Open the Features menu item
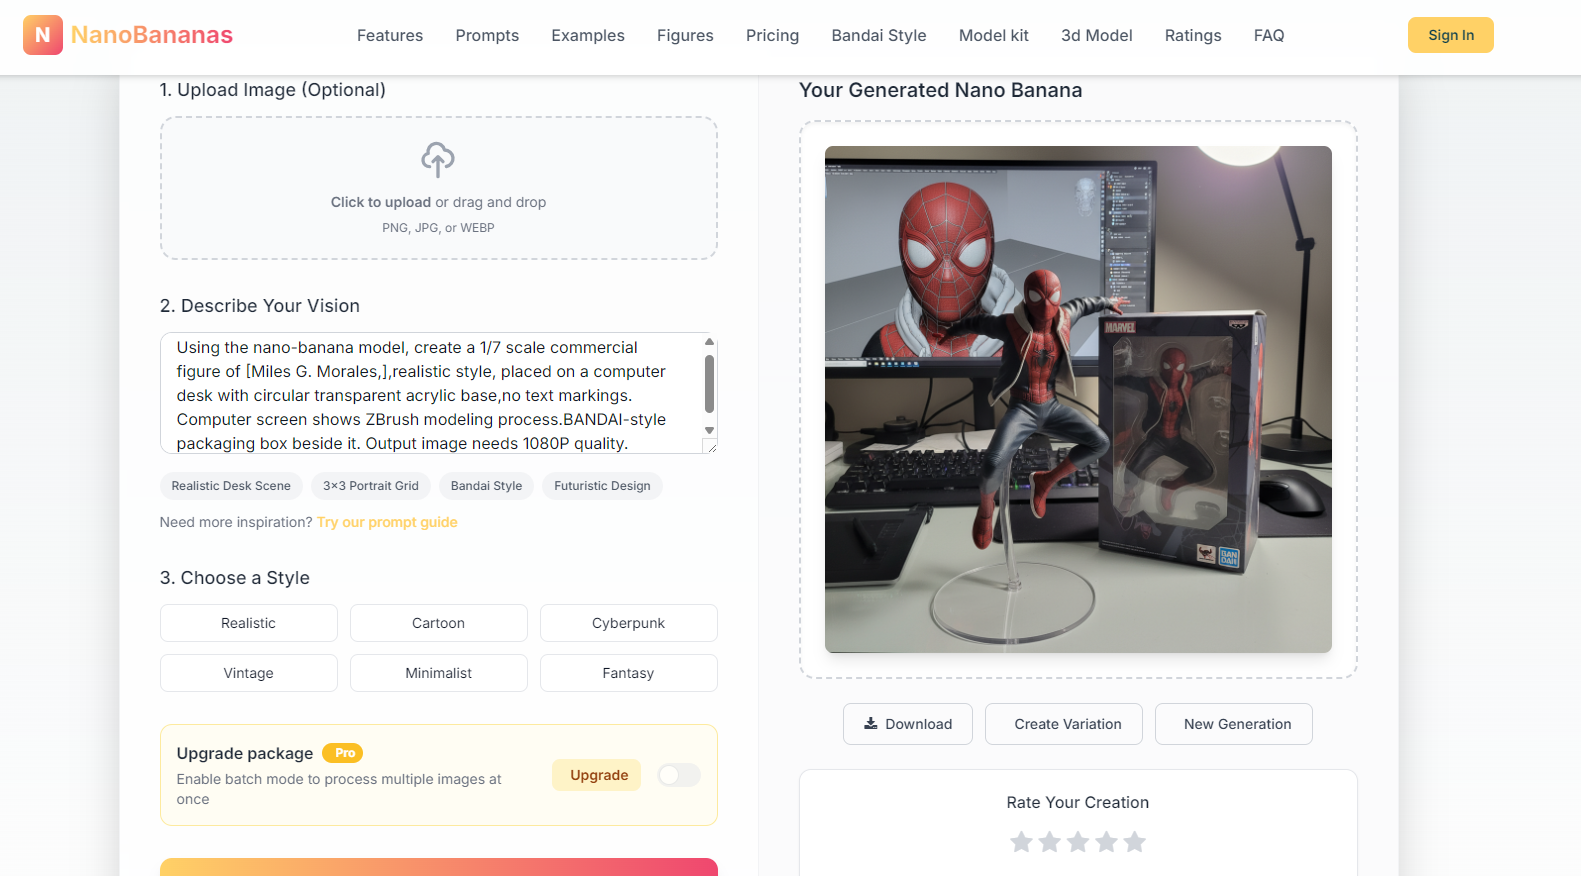1581x876 pixels. pyautogui.click(x=390, y=35)
